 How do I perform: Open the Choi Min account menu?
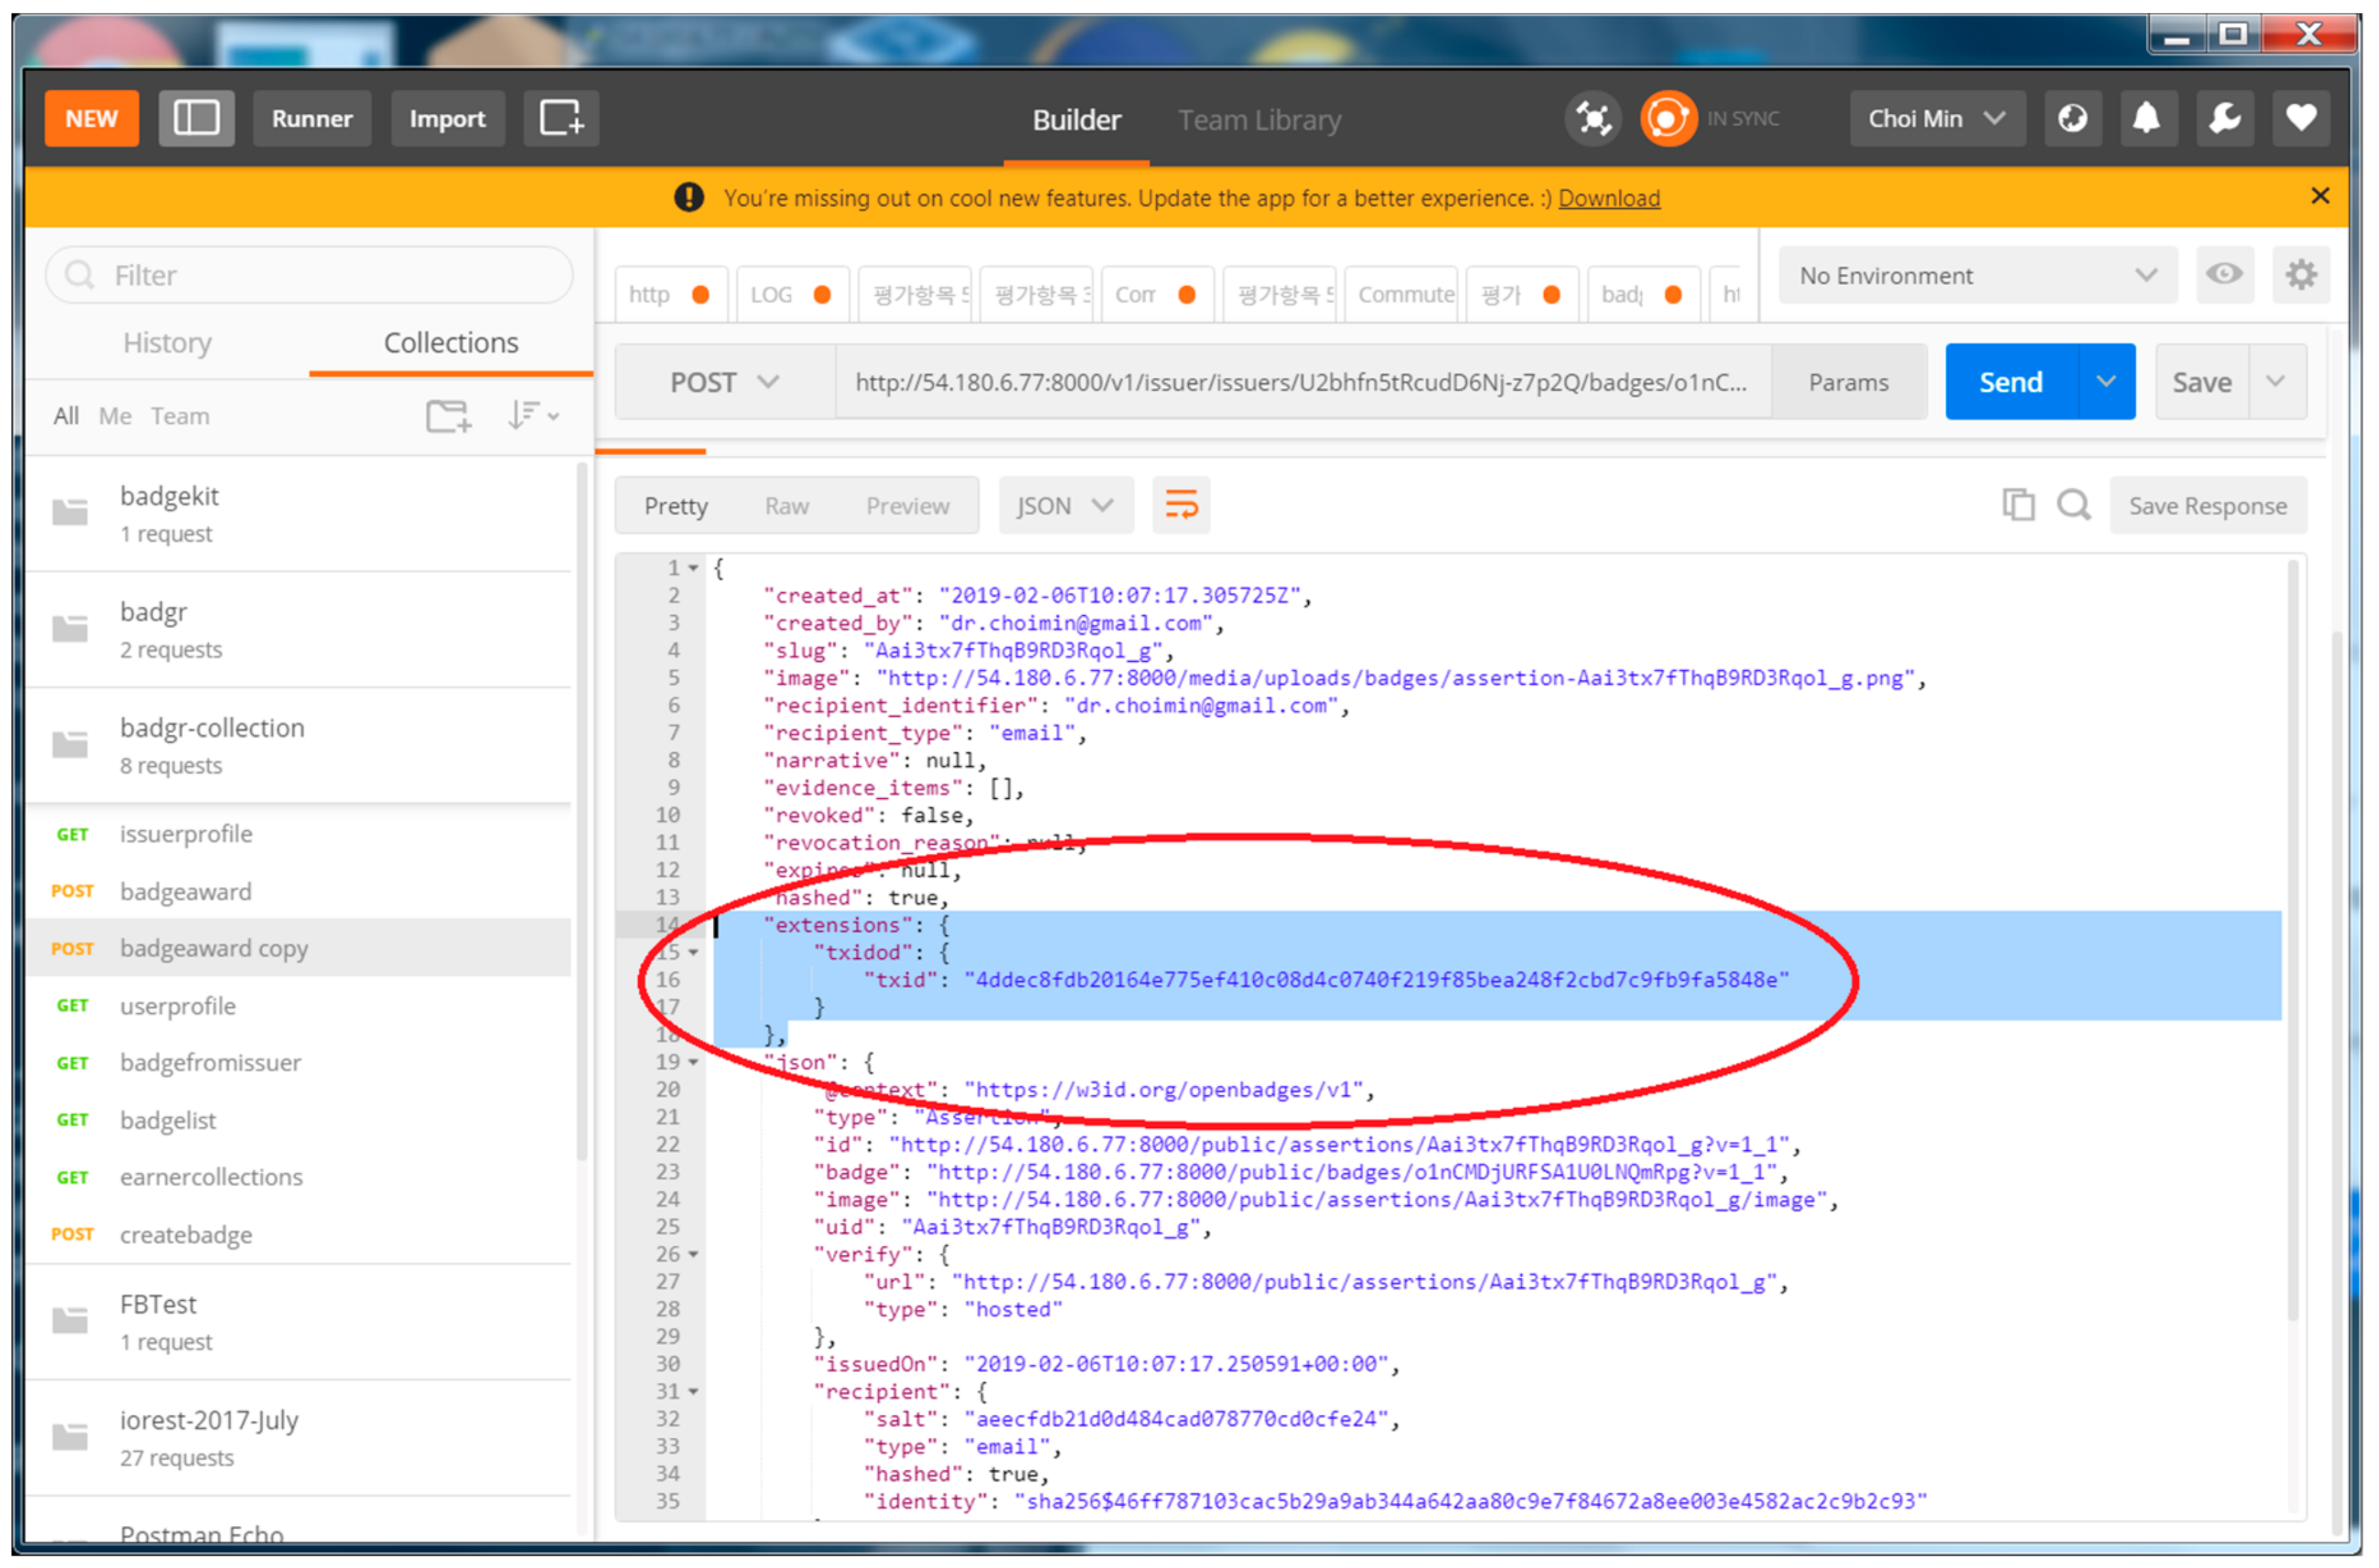click(1936, 119)
